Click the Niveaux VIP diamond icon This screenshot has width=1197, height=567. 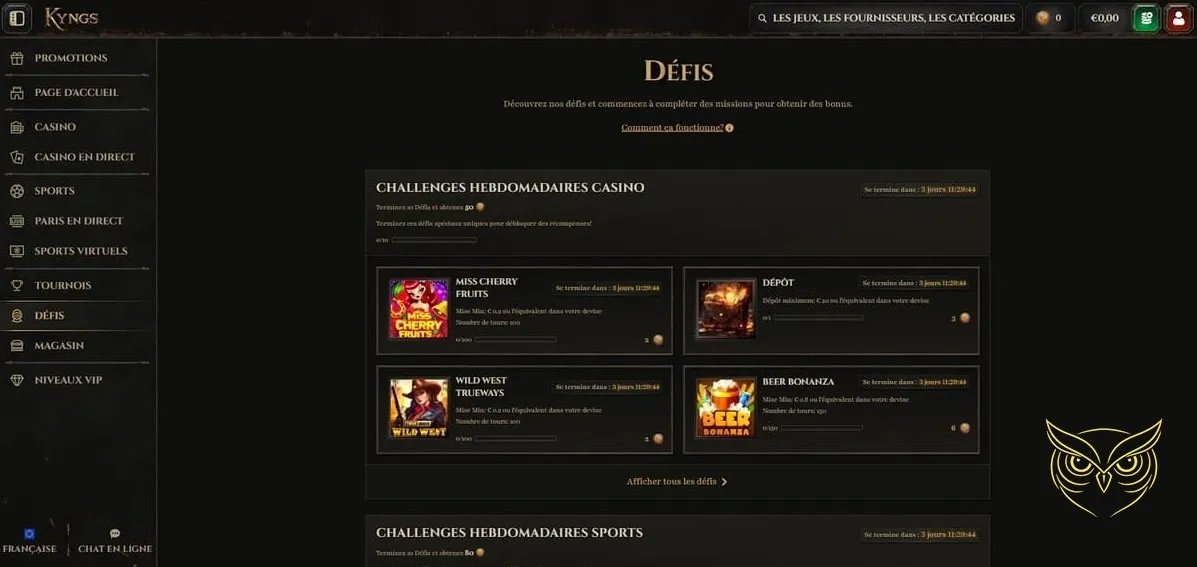point(17,379)
